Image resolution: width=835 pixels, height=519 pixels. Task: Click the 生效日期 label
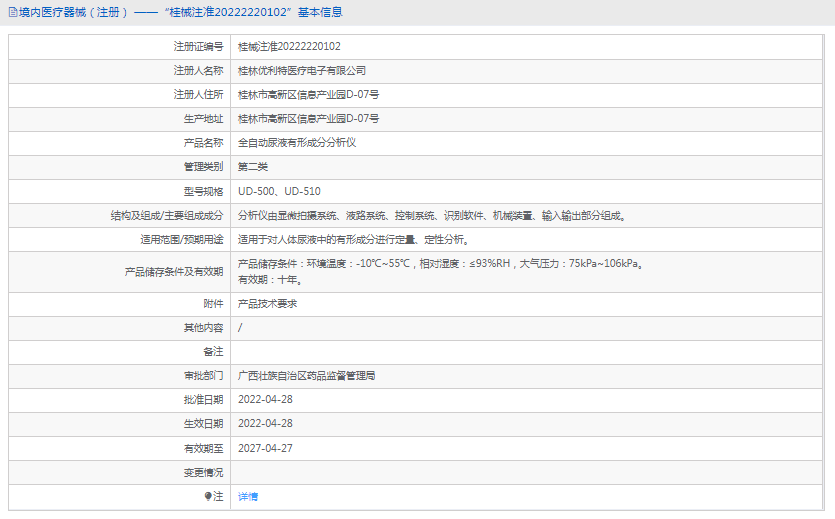pyautogui.click(x=203, y=424)
